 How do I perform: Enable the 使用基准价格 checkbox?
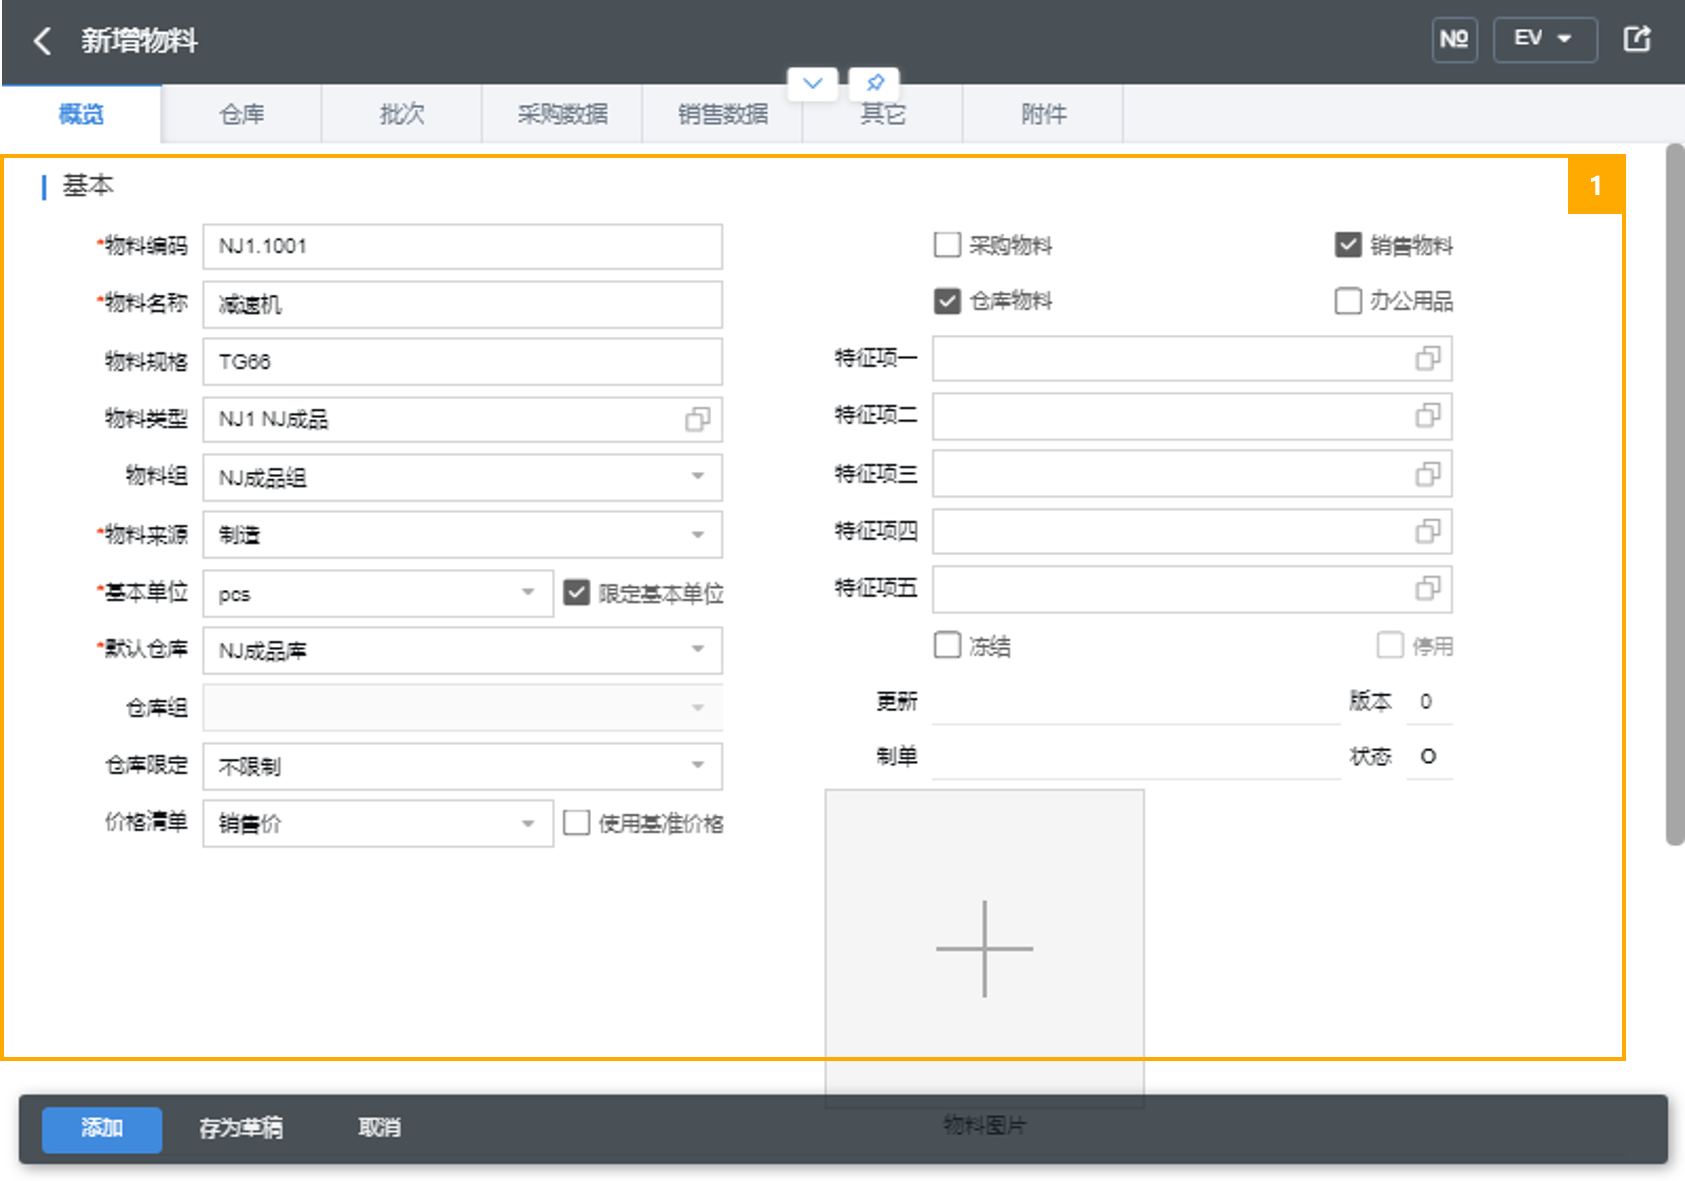click(x=577, y=823)
